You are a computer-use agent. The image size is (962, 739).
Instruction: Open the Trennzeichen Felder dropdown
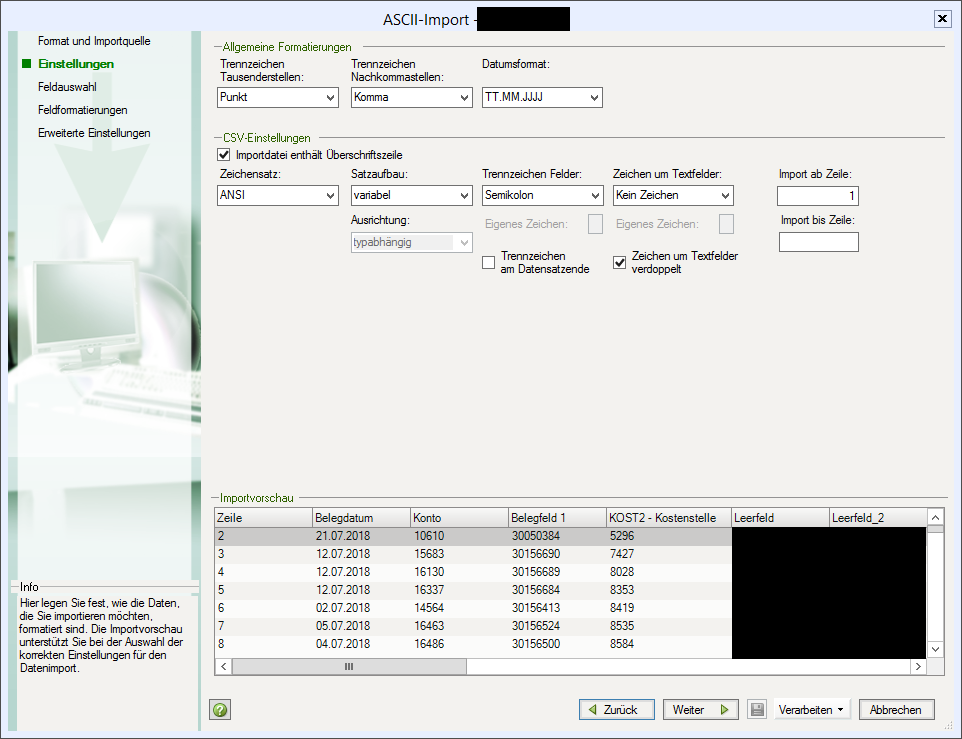(x=542, y=195)
